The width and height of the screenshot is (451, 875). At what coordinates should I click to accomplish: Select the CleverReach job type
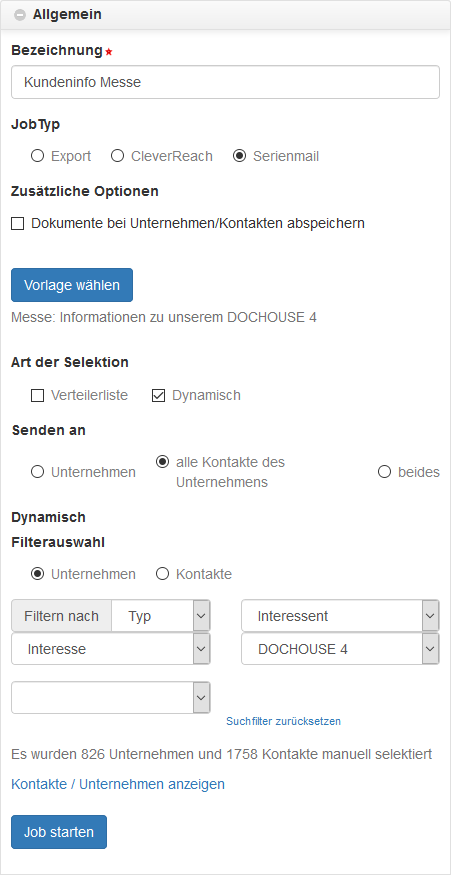tap(117, 156)
